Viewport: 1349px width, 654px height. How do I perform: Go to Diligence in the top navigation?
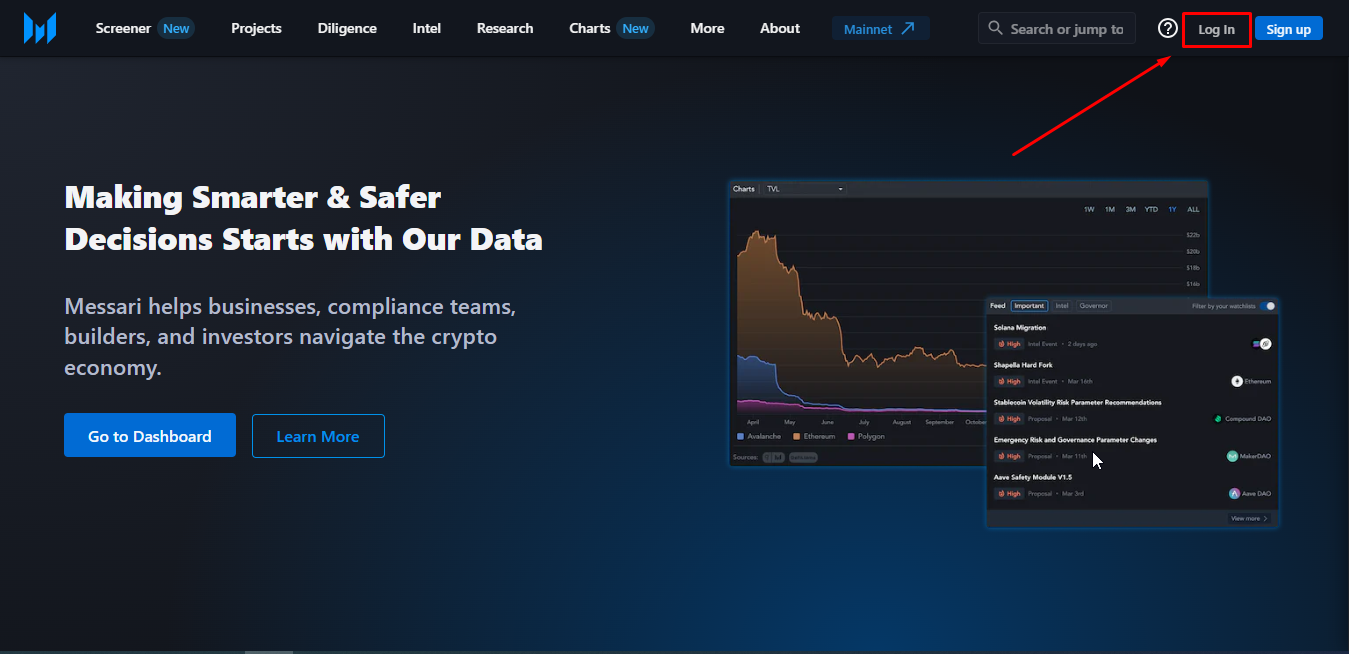pyautogui.click(x=347, y=28)
